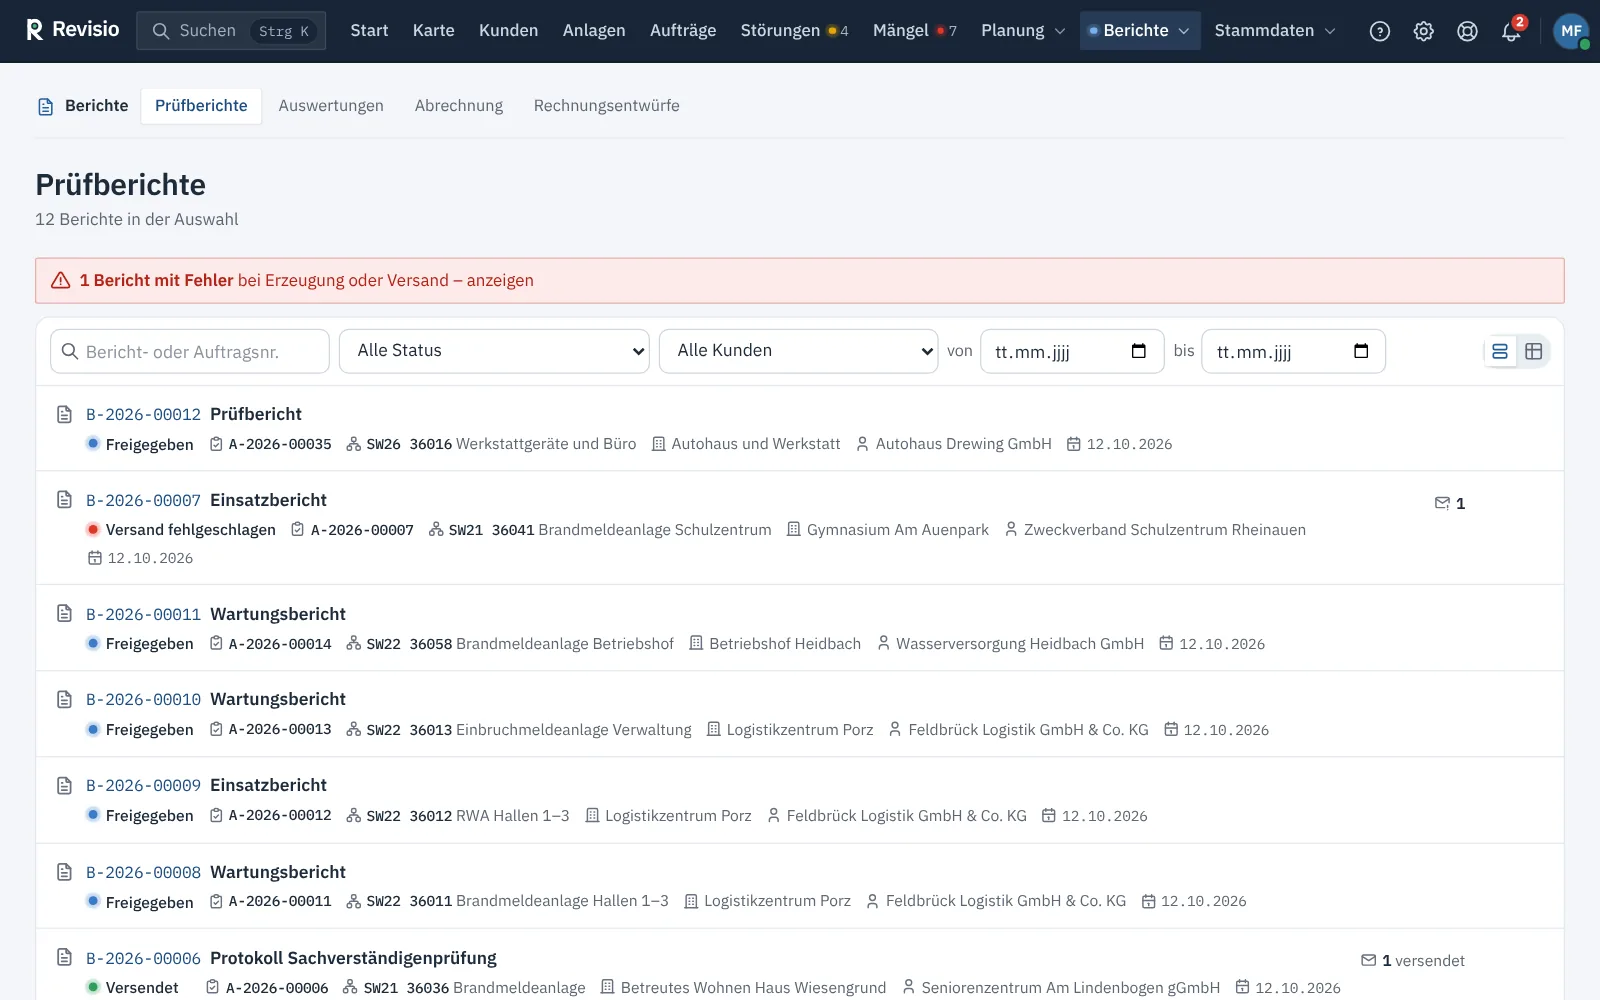The image size is (1600, 1000).
Task: Click document icon of report B-2026-00012
Action: [65, 414]
